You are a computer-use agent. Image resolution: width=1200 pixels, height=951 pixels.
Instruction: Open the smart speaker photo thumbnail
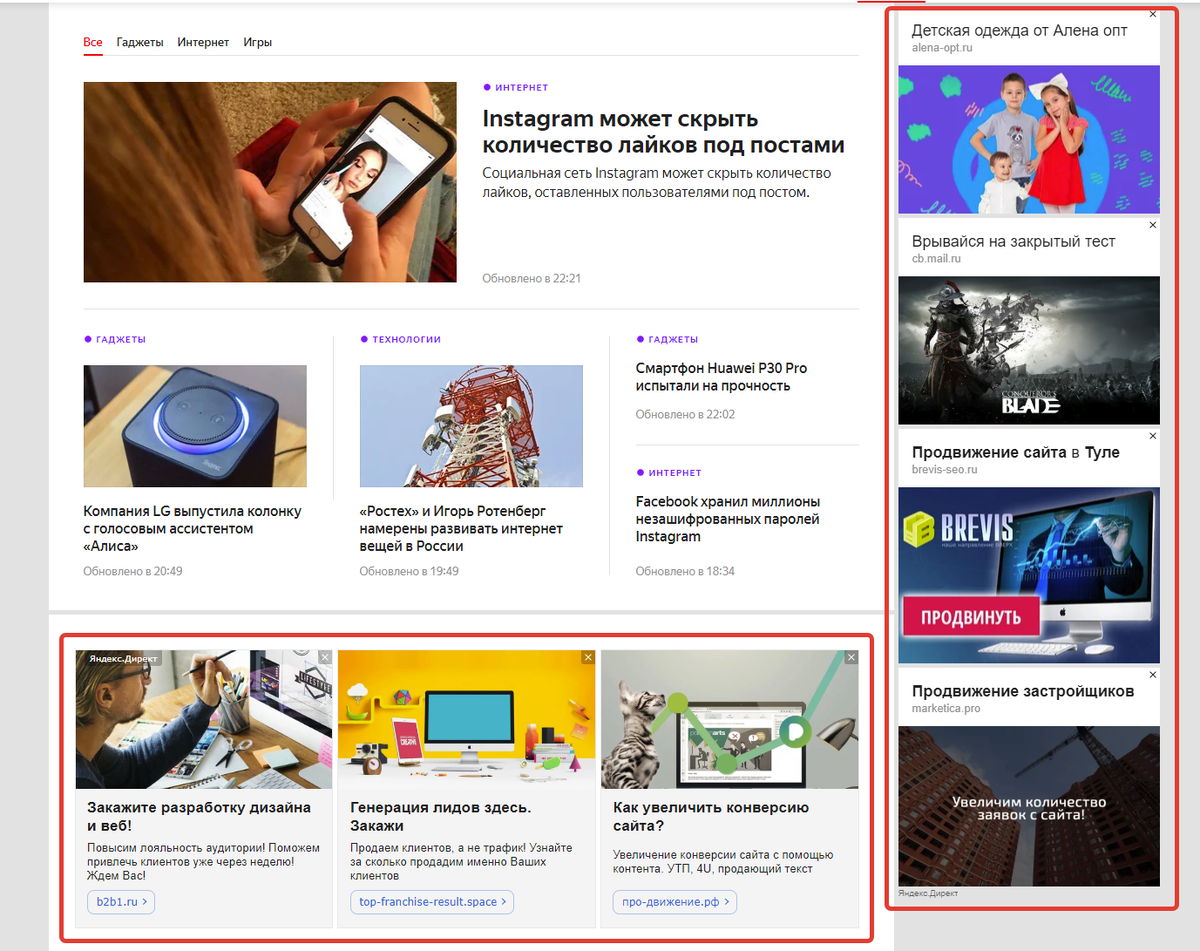point(195,426)
